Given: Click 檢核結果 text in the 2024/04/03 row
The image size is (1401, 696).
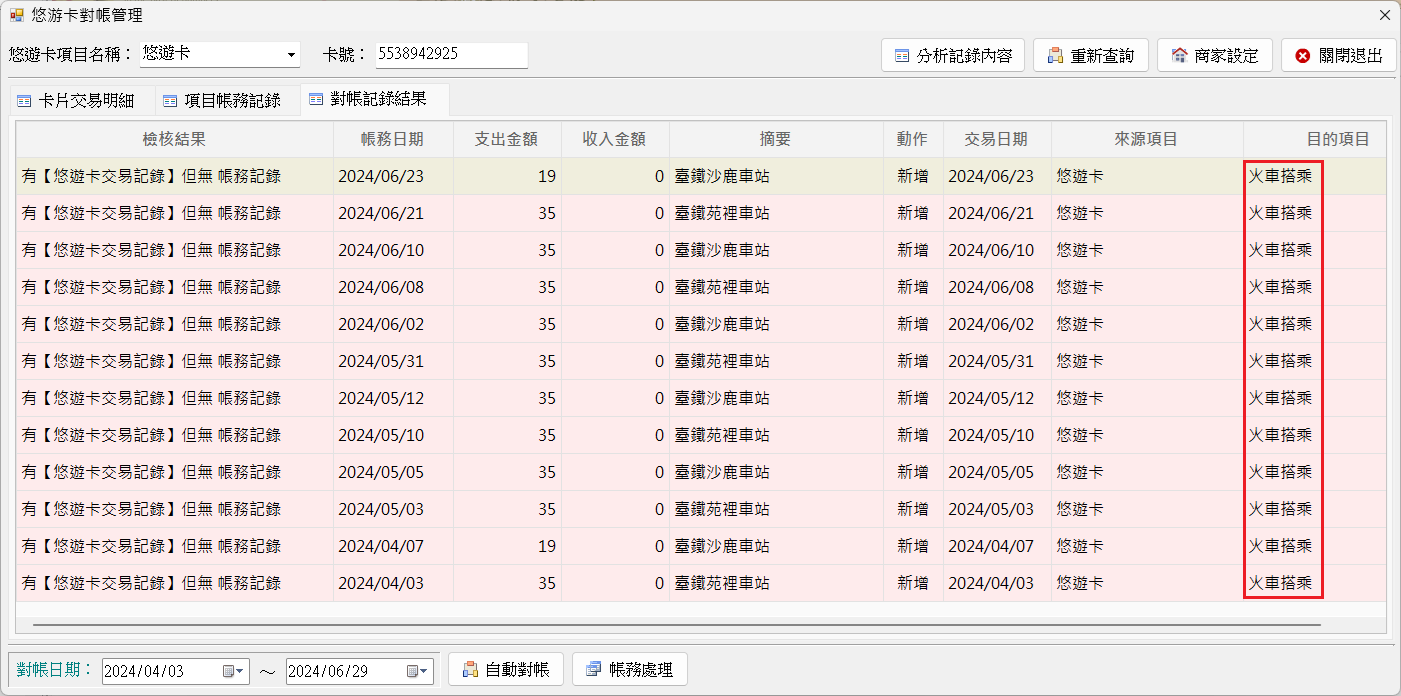Looking at the screenshot, I should point(151,583).
